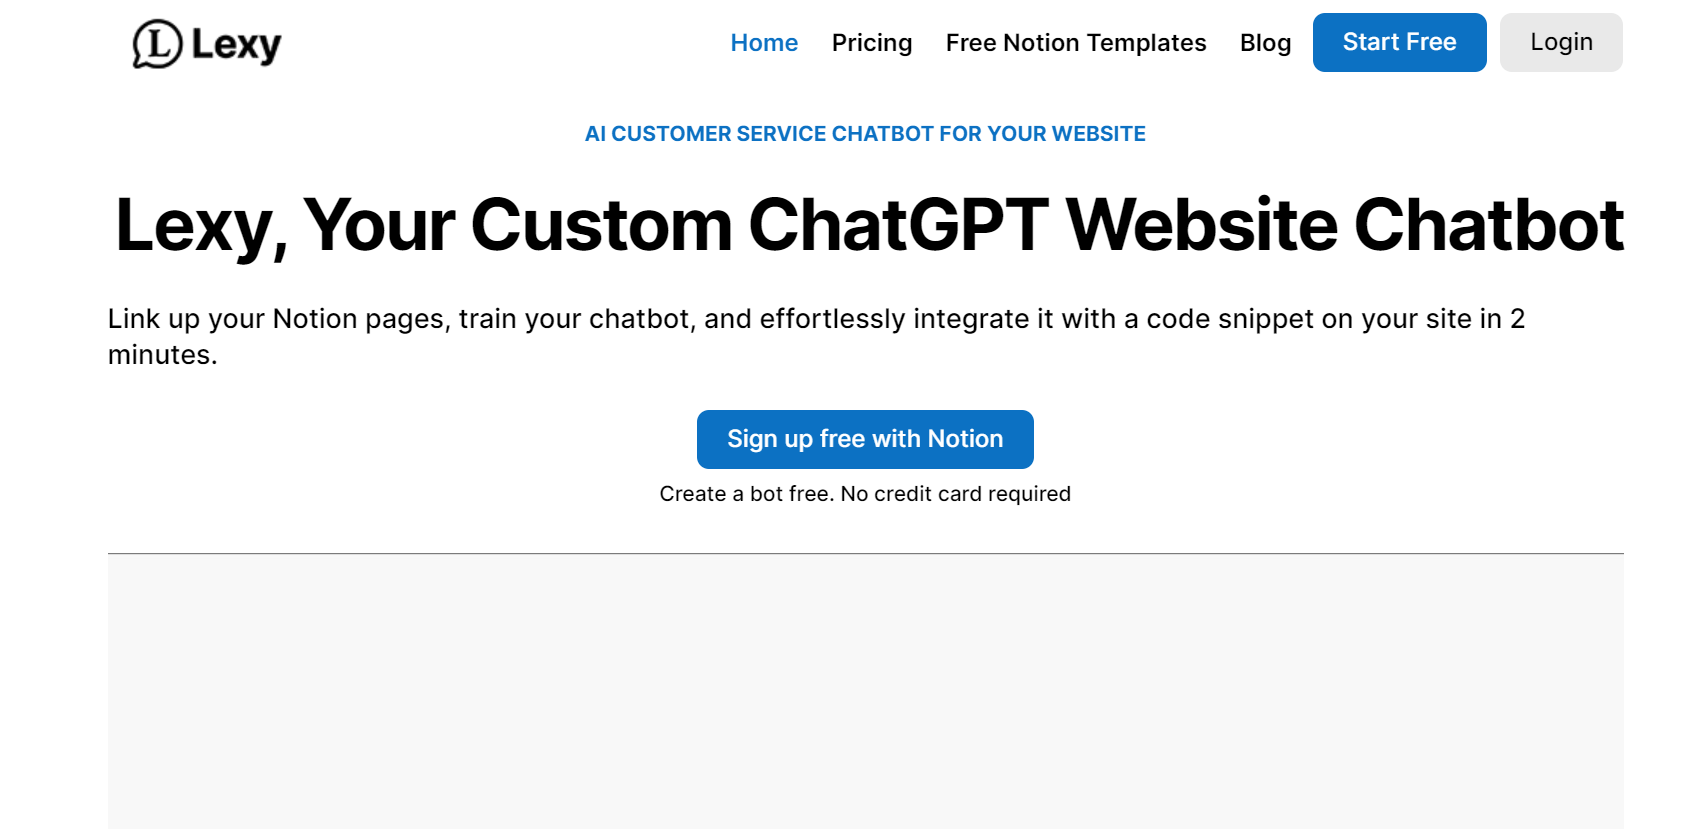Viewport: 1685px width, 829px height.
Task: Click inside the page hero section
Action: click(x=866, y=300)
